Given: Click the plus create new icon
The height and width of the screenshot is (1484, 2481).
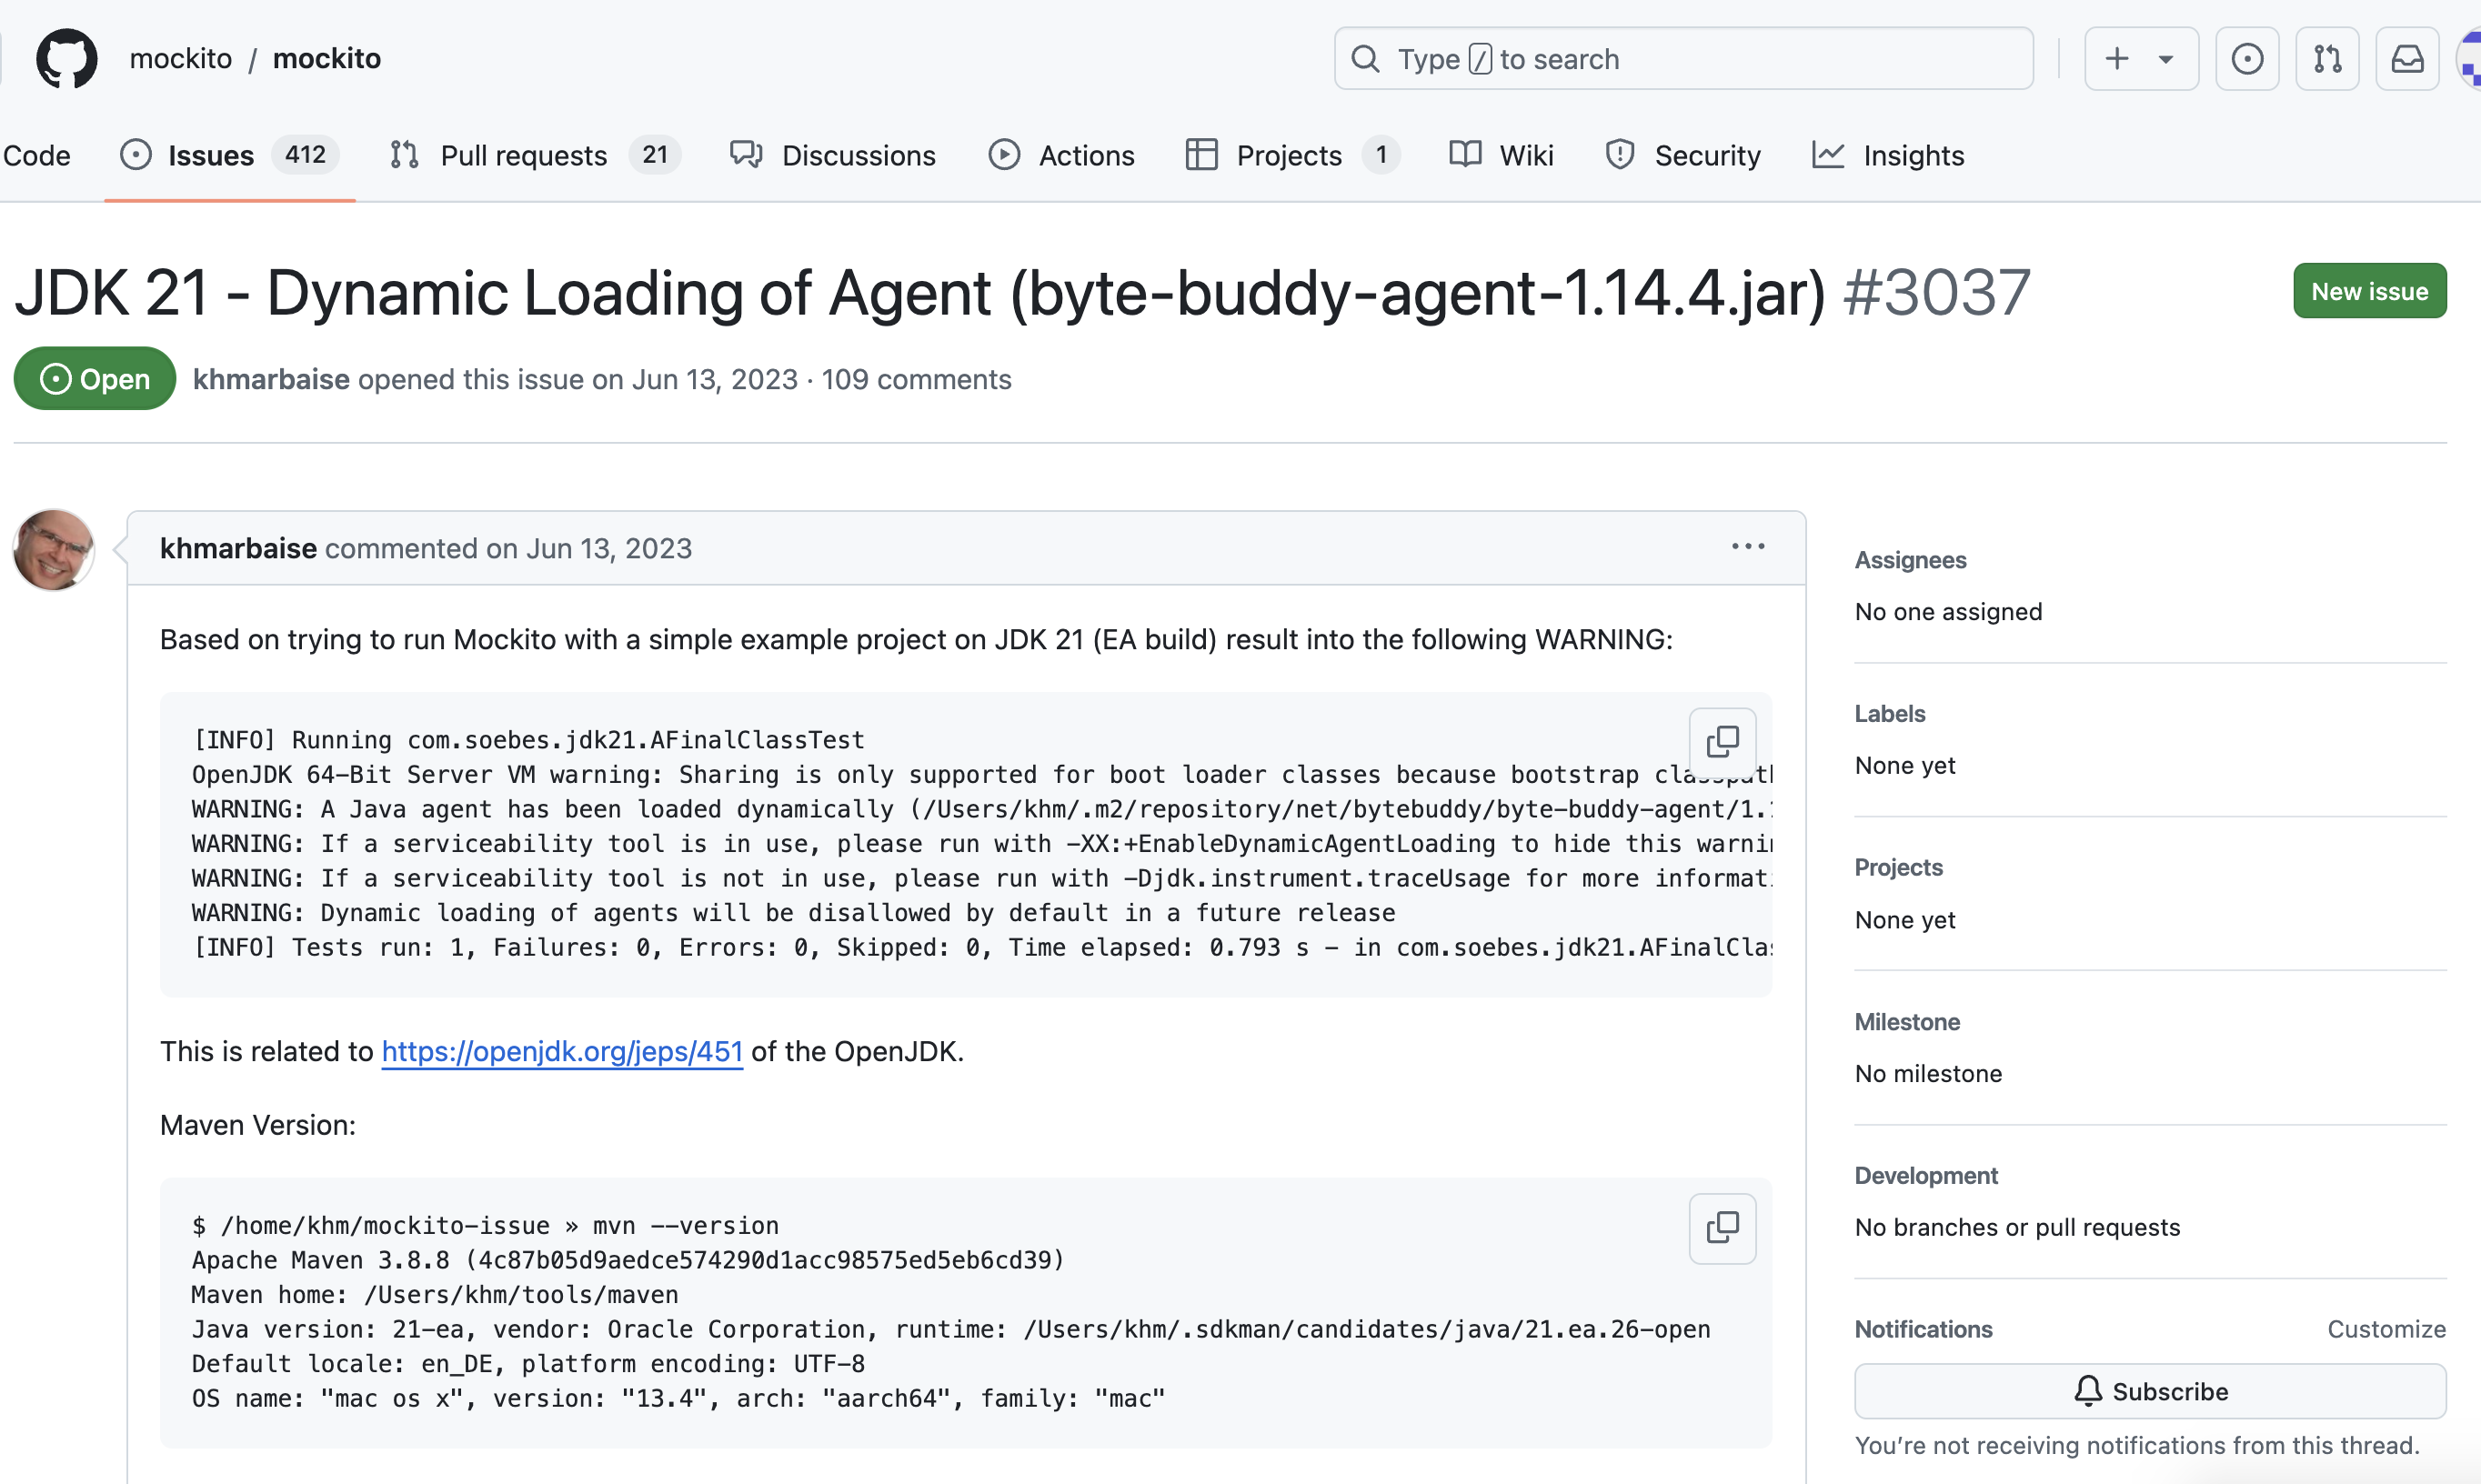Looking at the screenshot, I should click(2116, 59).
